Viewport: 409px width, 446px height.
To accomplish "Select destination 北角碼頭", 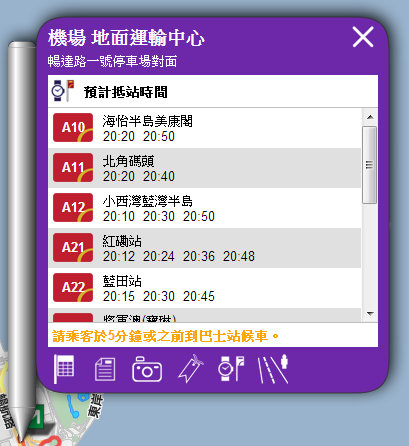I will coord(128,161).
